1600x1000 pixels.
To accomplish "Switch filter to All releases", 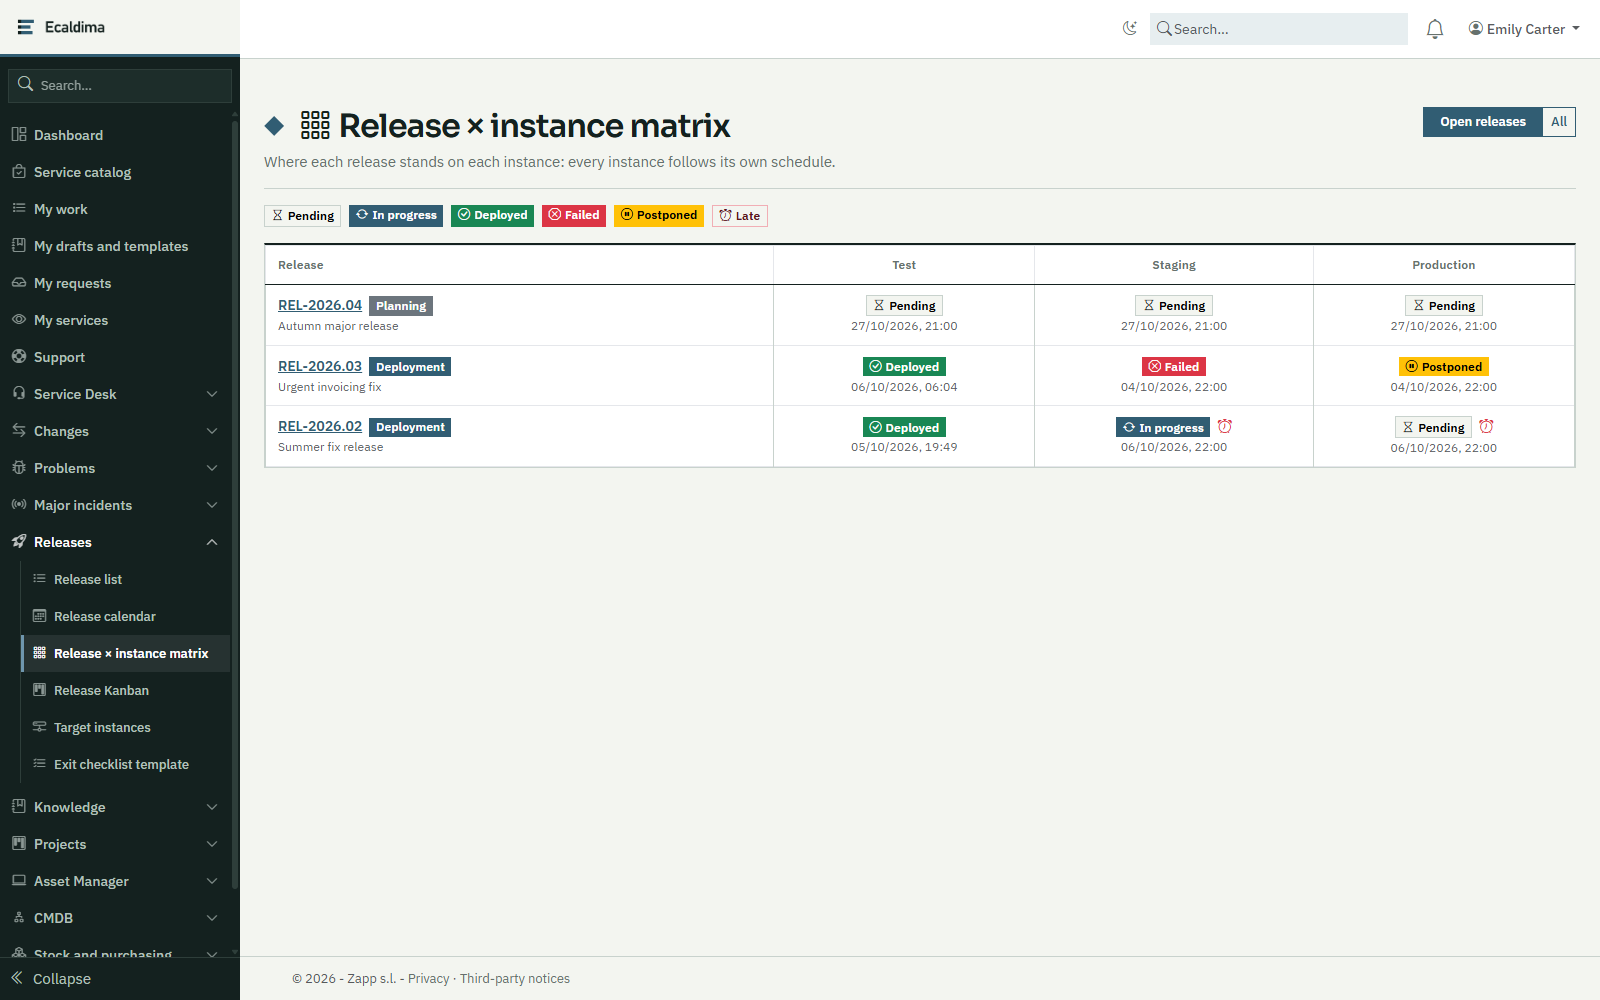I will (x=1559, y=122).
